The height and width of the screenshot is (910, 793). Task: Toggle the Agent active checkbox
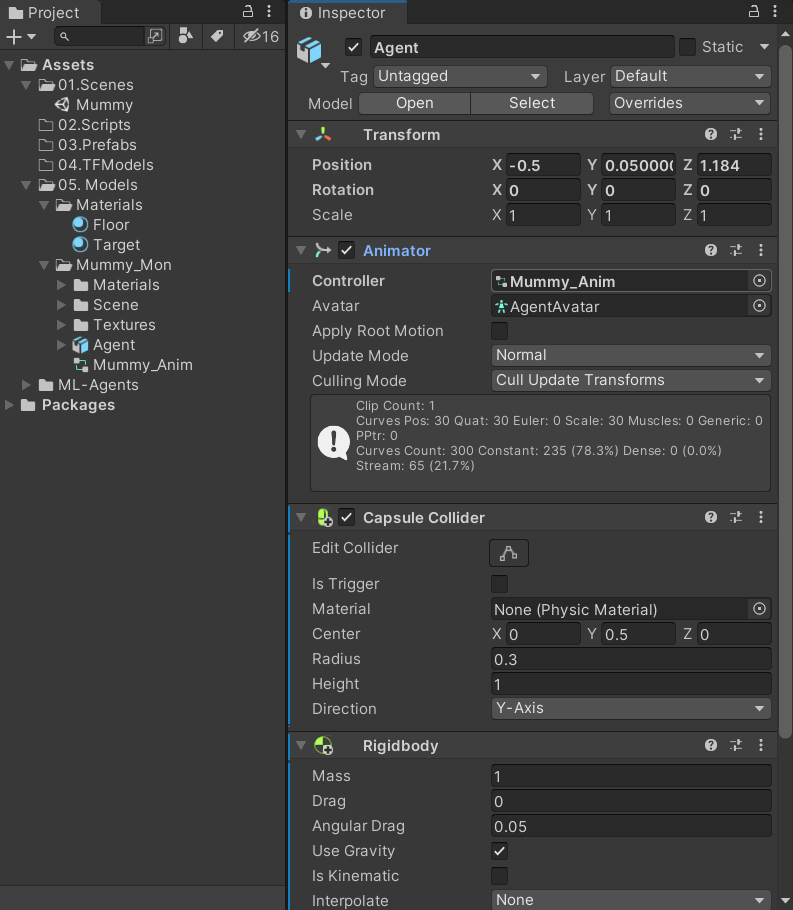coord(353,47)
